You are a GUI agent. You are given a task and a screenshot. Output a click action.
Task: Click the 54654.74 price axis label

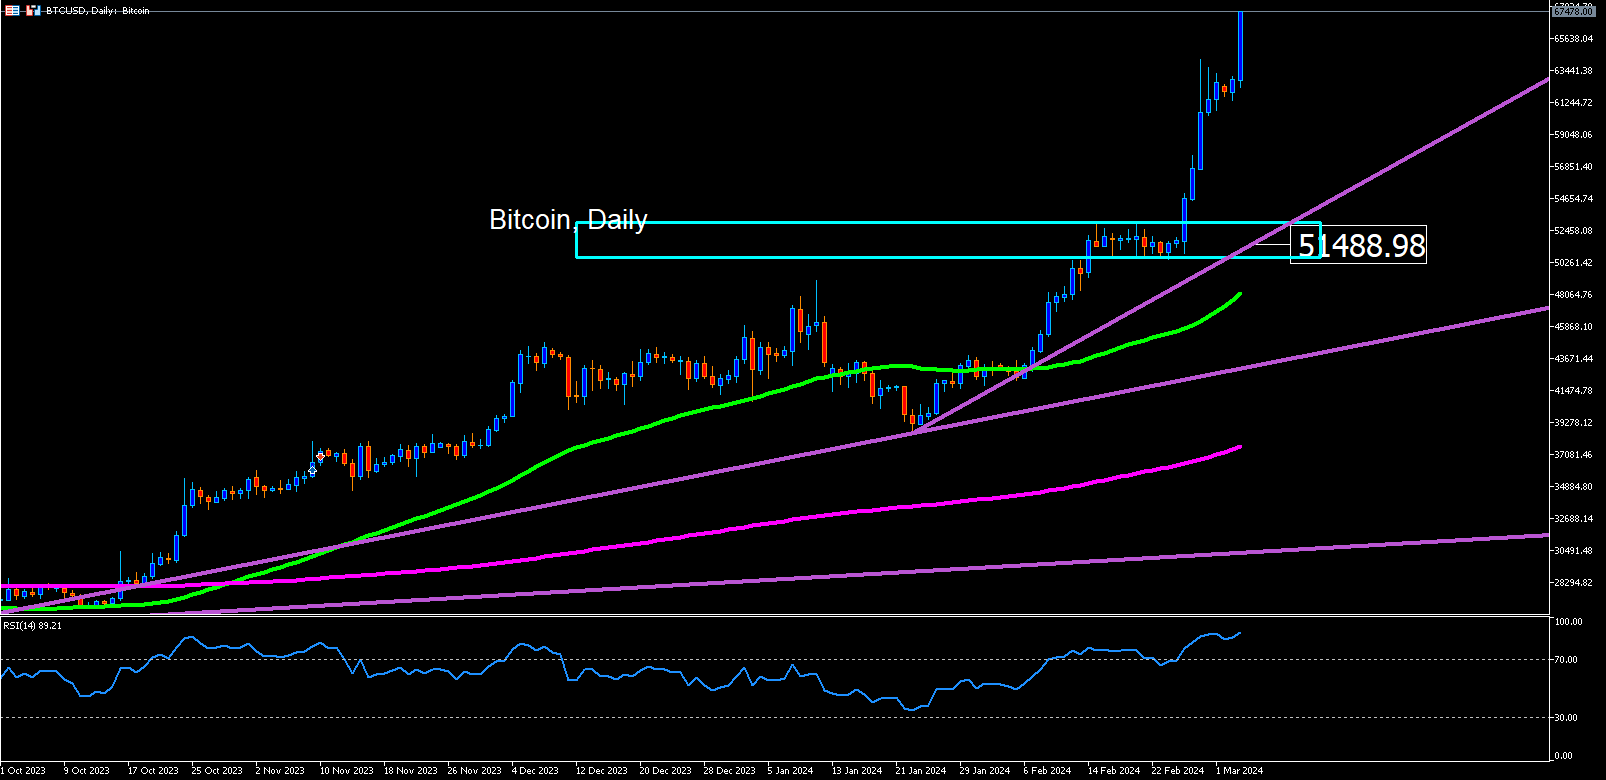pyautogui.click(x=1573, y=199)
